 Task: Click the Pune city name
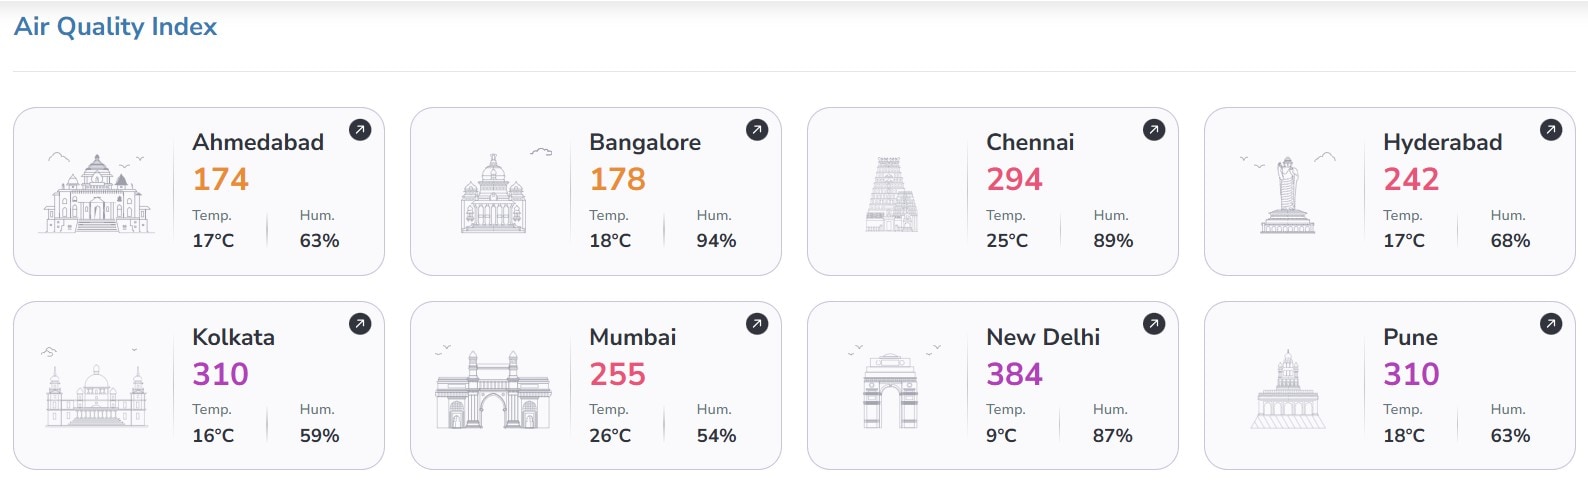point(1410,337)
